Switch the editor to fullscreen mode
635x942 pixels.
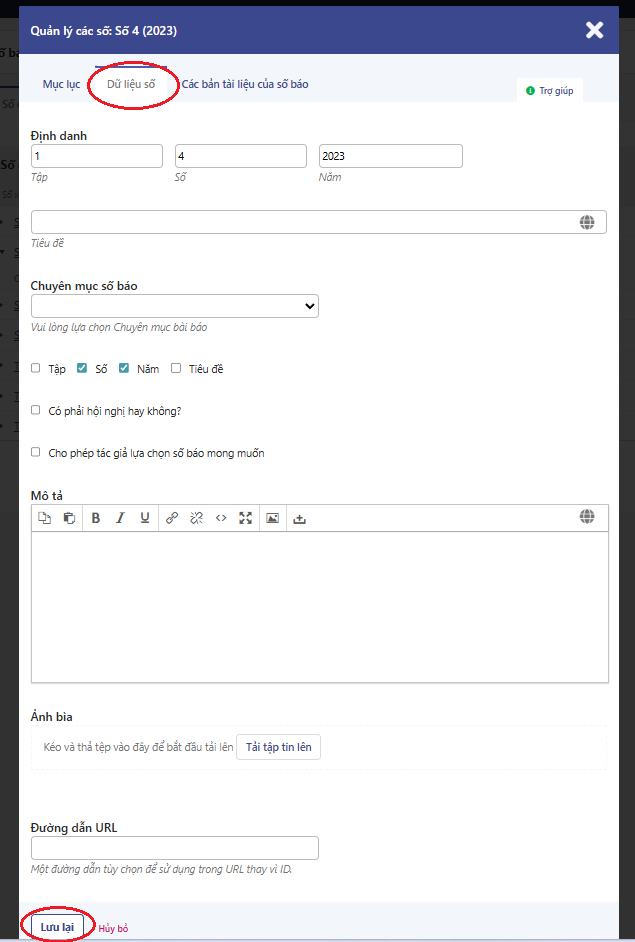pyautogui.click(x=245, y=518)
